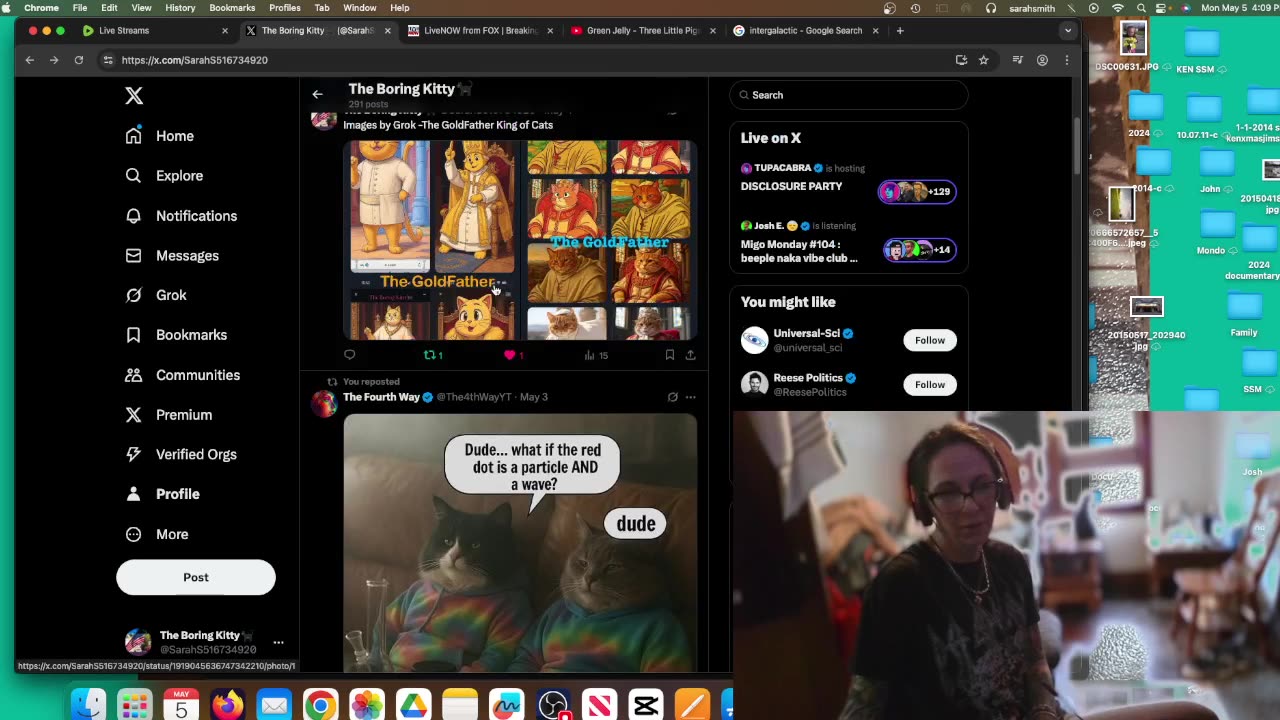Open Communities in the X sidebar

click(x=184, y=375)
